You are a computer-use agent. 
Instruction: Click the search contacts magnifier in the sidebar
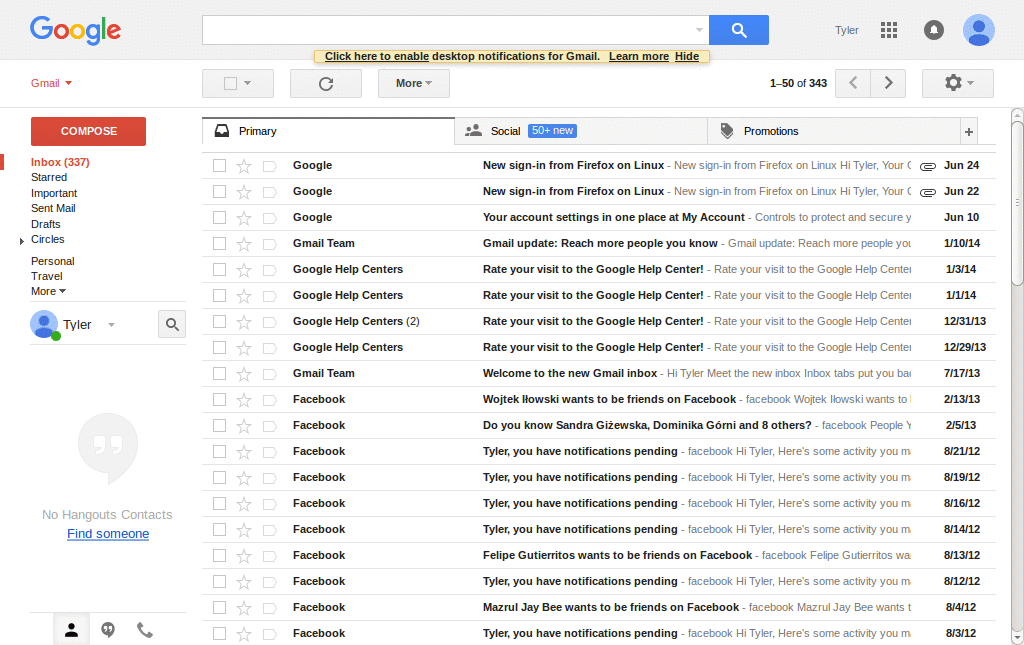point(170,324)
